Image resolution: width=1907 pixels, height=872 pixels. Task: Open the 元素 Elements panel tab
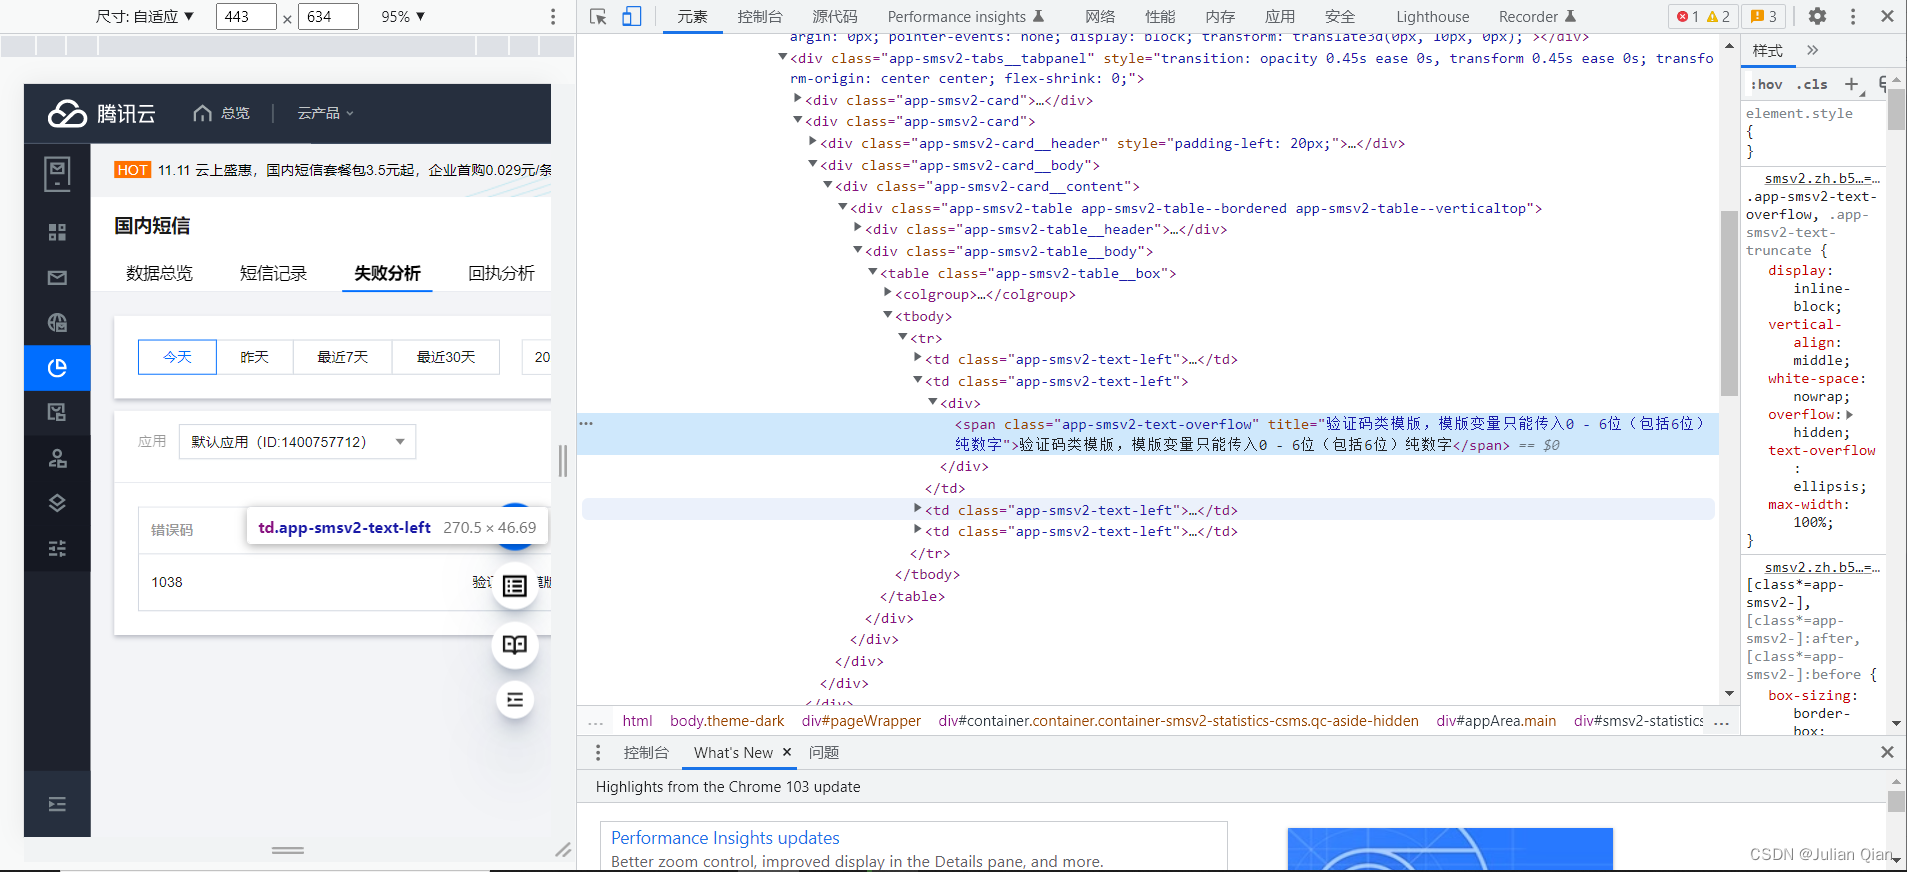tap(692, 16)
